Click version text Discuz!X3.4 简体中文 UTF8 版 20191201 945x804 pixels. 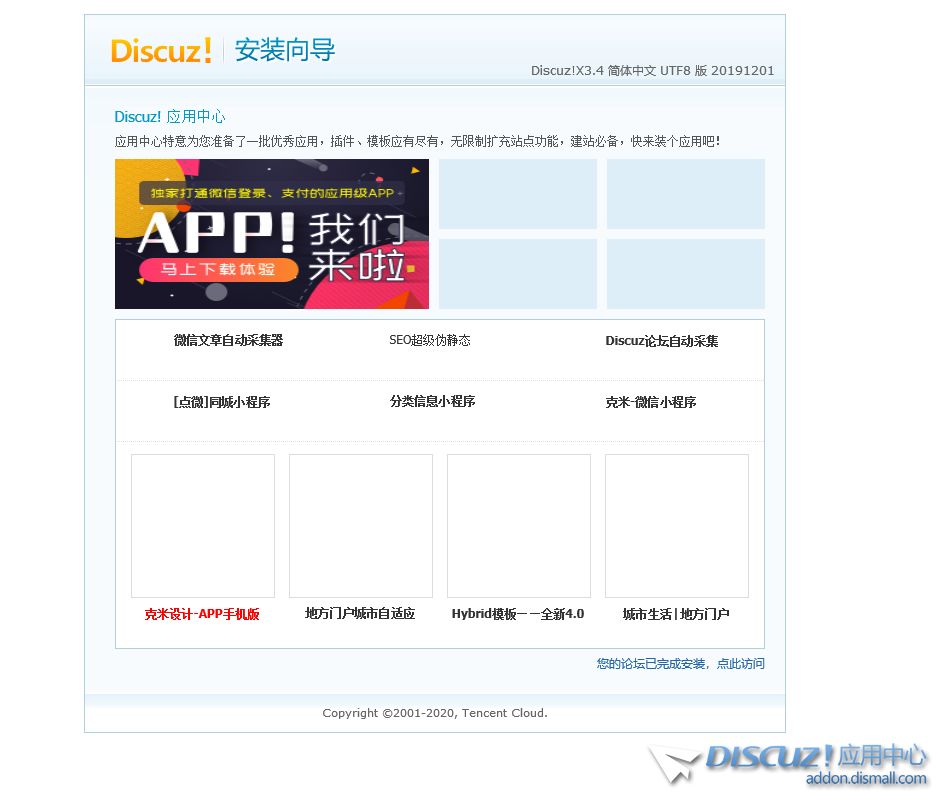(x=652, y=71)
